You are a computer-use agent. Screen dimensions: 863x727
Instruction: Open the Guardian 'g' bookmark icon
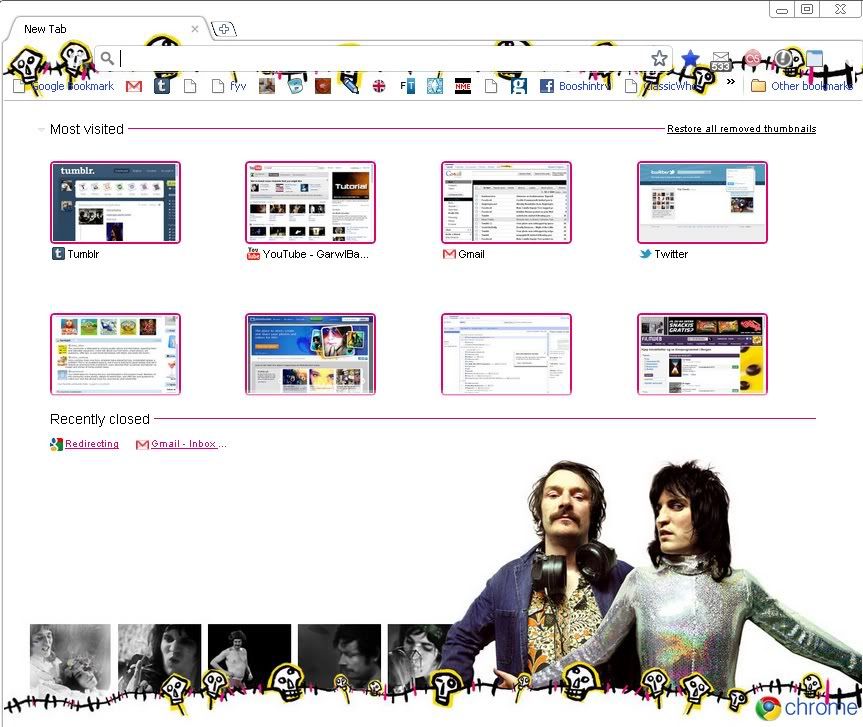pos(518,86)
